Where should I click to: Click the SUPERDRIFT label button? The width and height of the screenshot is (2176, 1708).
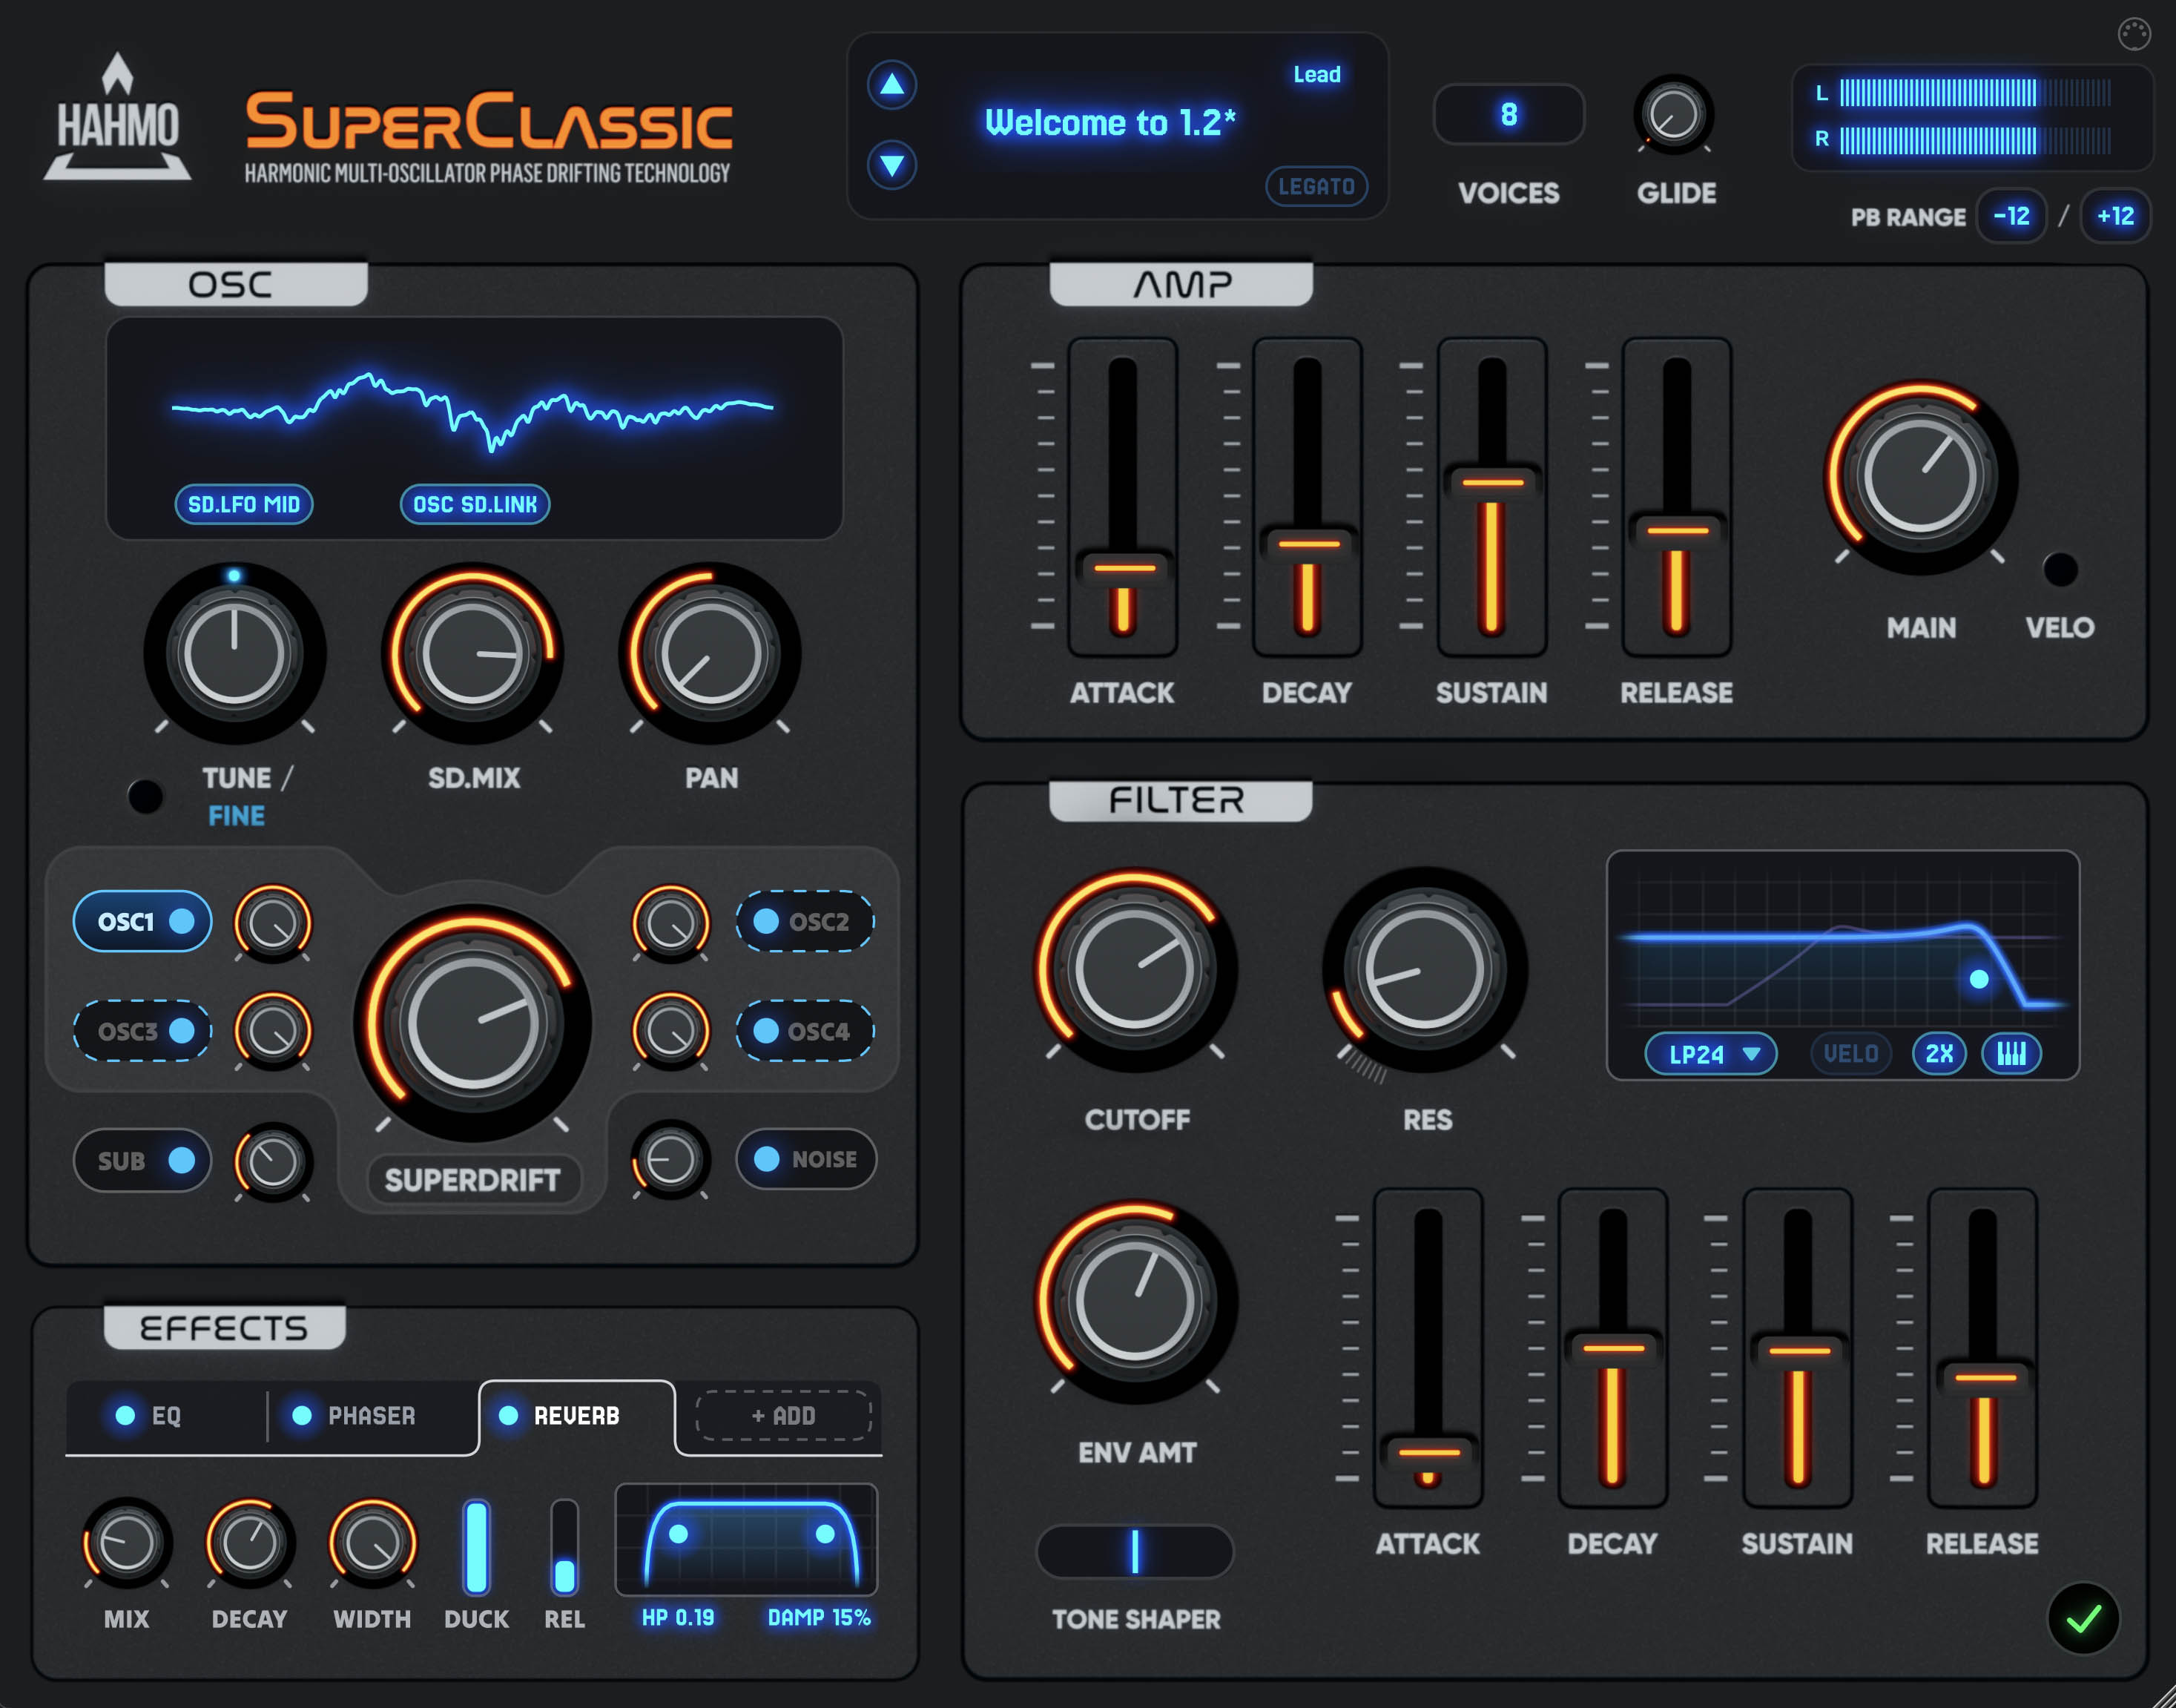(x=472, y=1180)
